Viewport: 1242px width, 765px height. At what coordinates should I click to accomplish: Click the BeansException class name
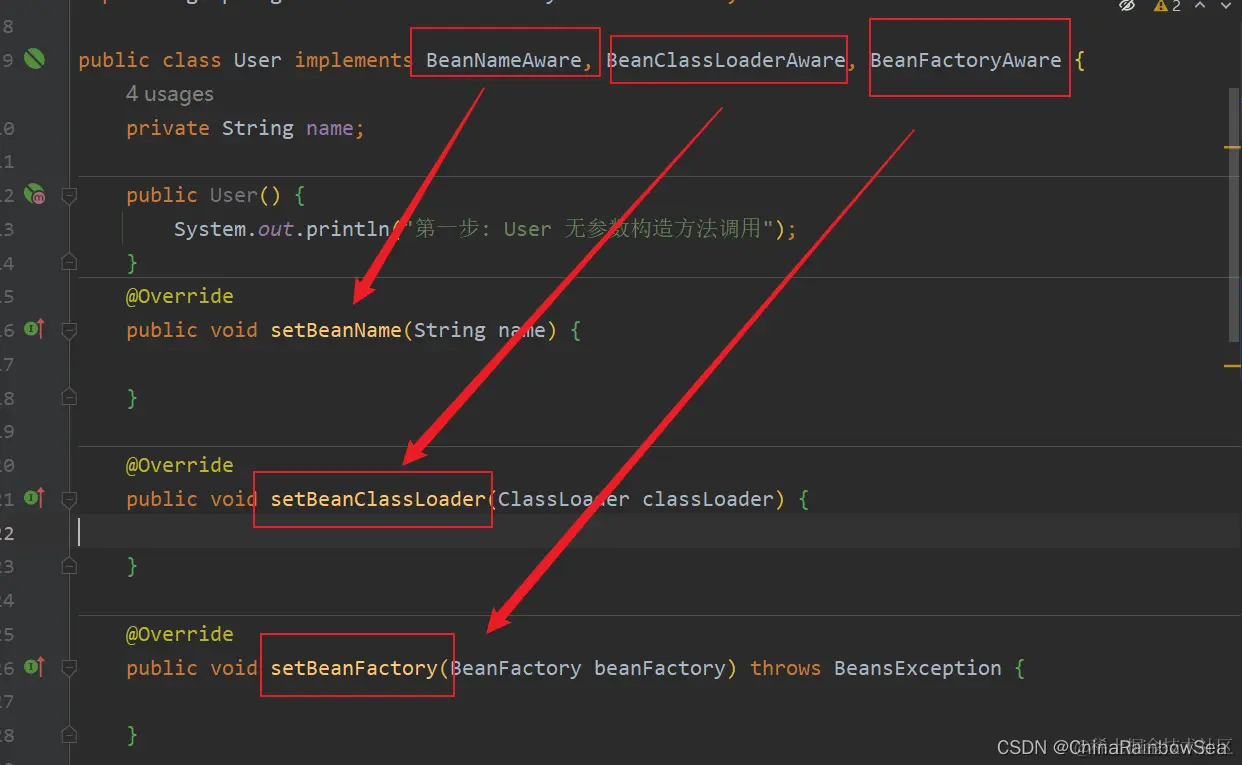(918, 668)
